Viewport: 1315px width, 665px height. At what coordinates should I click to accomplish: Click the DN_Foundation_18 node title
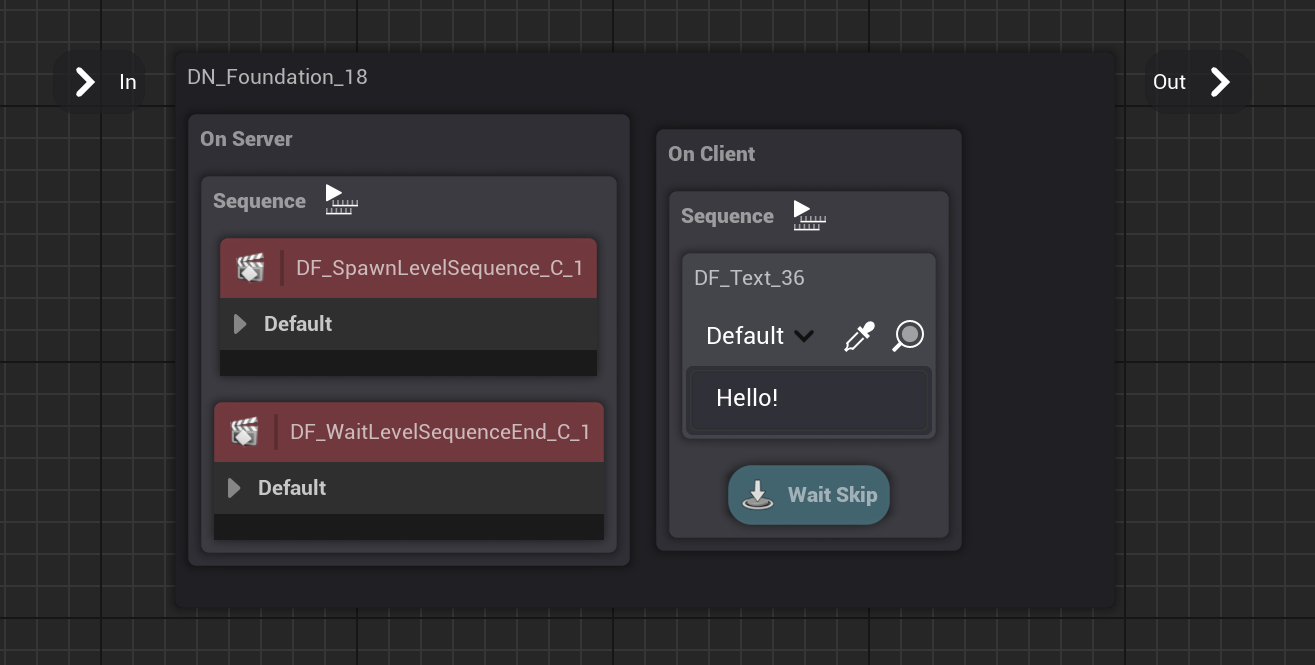277,77
